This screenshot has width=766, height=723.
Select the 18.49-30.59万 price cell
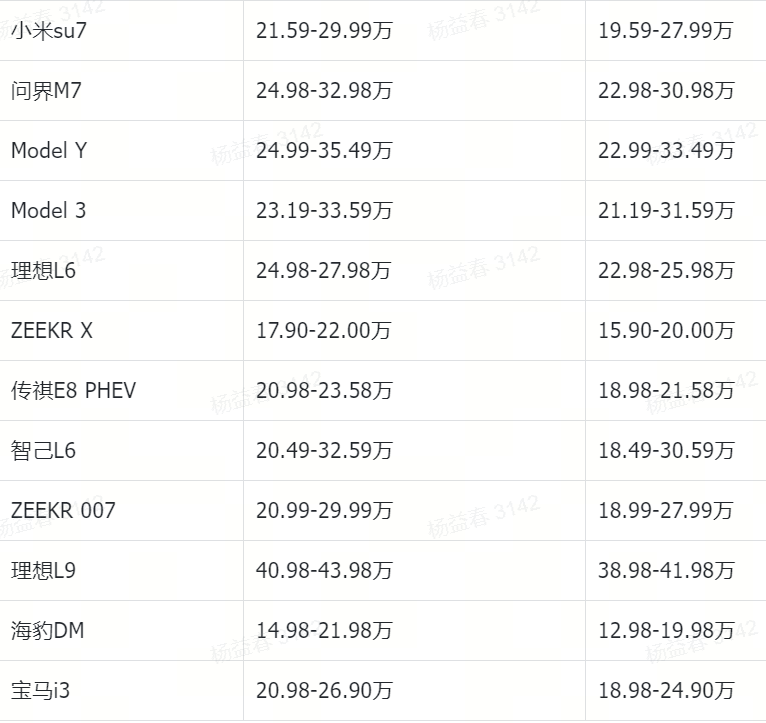pyautogui.click(x=666, y=451)
